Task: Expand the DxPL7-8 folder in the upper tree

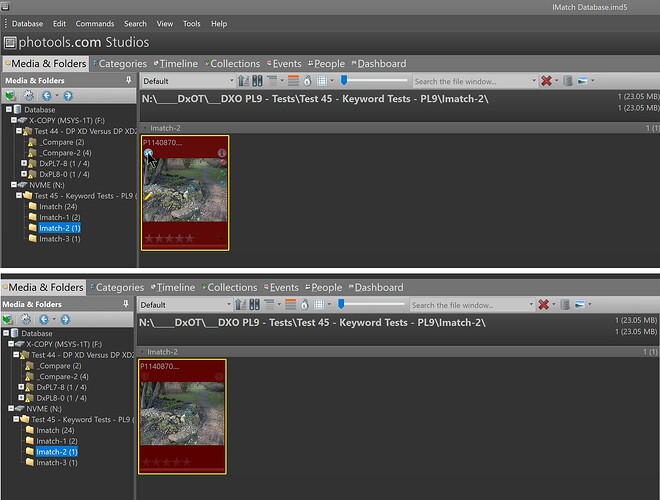Action: (24, 163)
